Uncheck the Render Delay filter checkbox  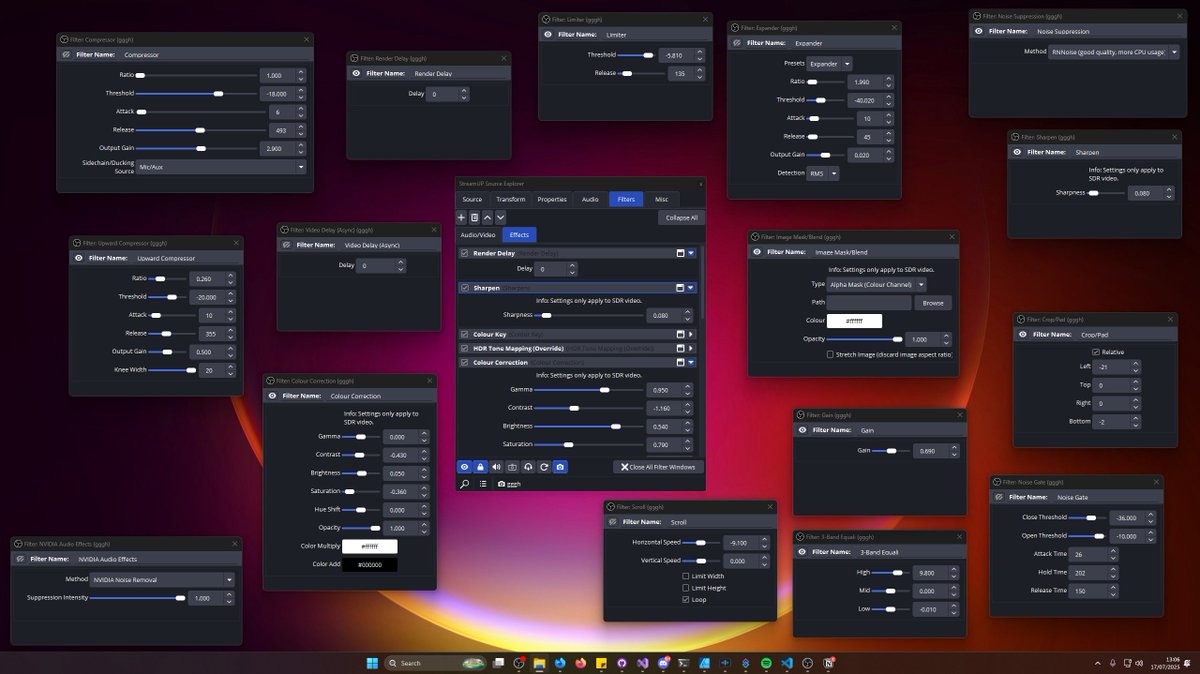[x=464, y=253]
